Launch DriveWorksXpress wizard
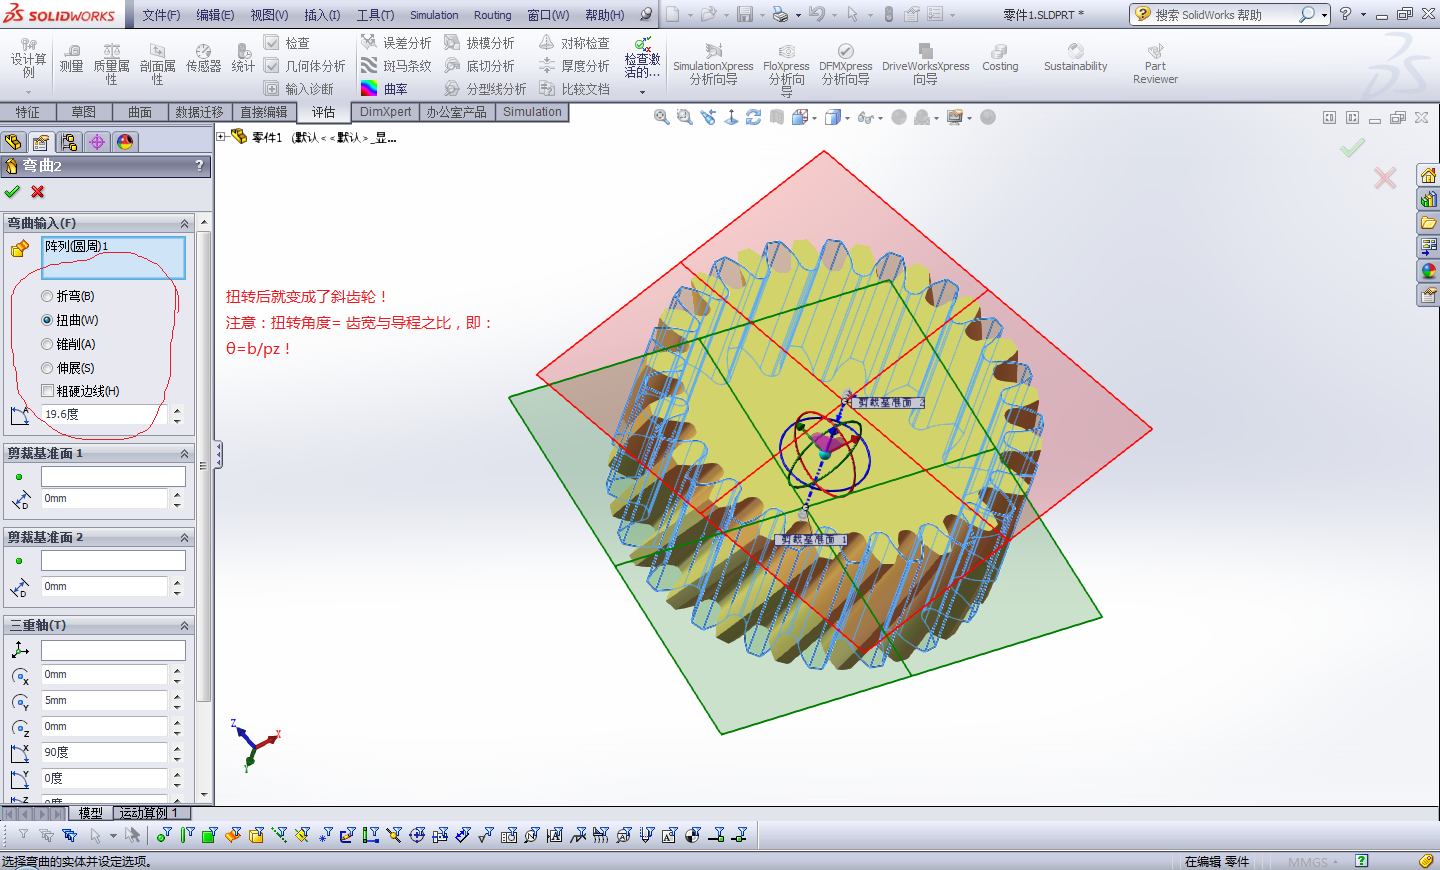The width and height of the screenshot is (1440, 870). (925, 64)
